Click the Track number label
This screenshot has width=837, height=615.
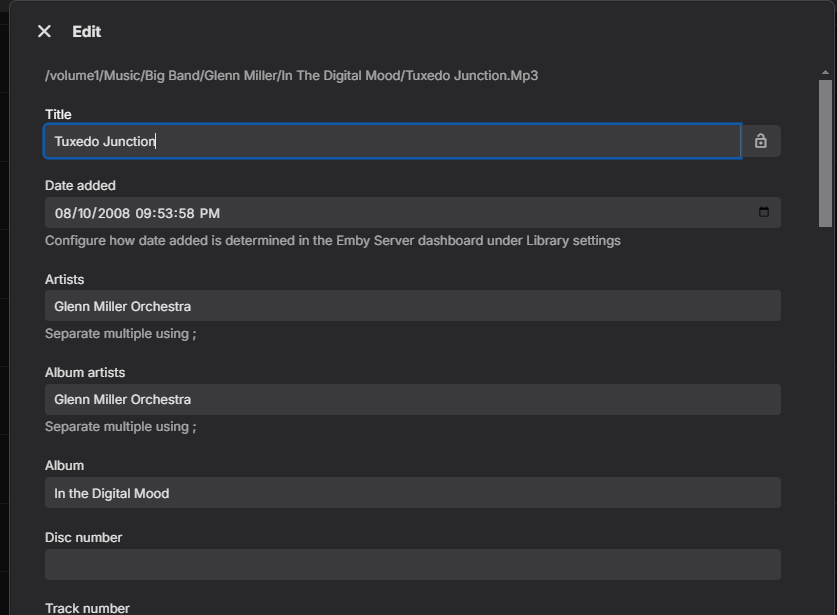pyautogui.click(x=87, y=607)
